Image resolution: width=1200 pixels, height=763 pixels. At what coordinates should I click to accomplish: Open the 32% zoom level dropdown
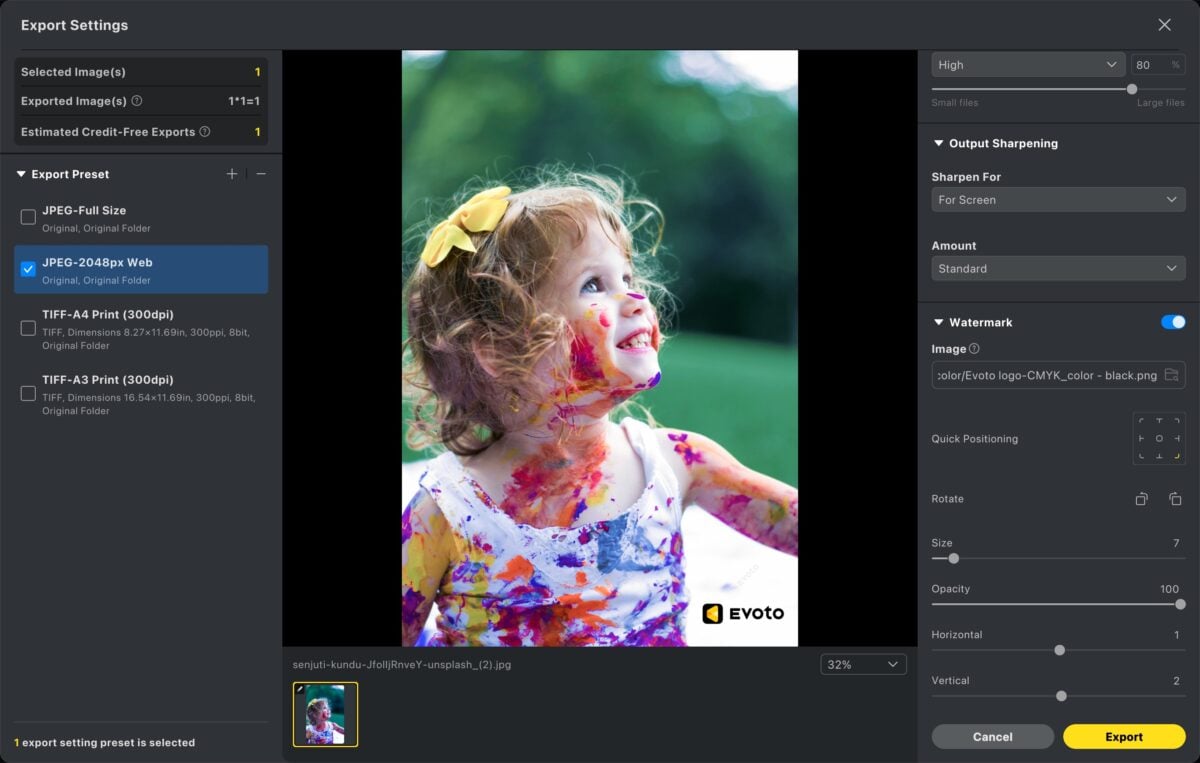(863, 663)
